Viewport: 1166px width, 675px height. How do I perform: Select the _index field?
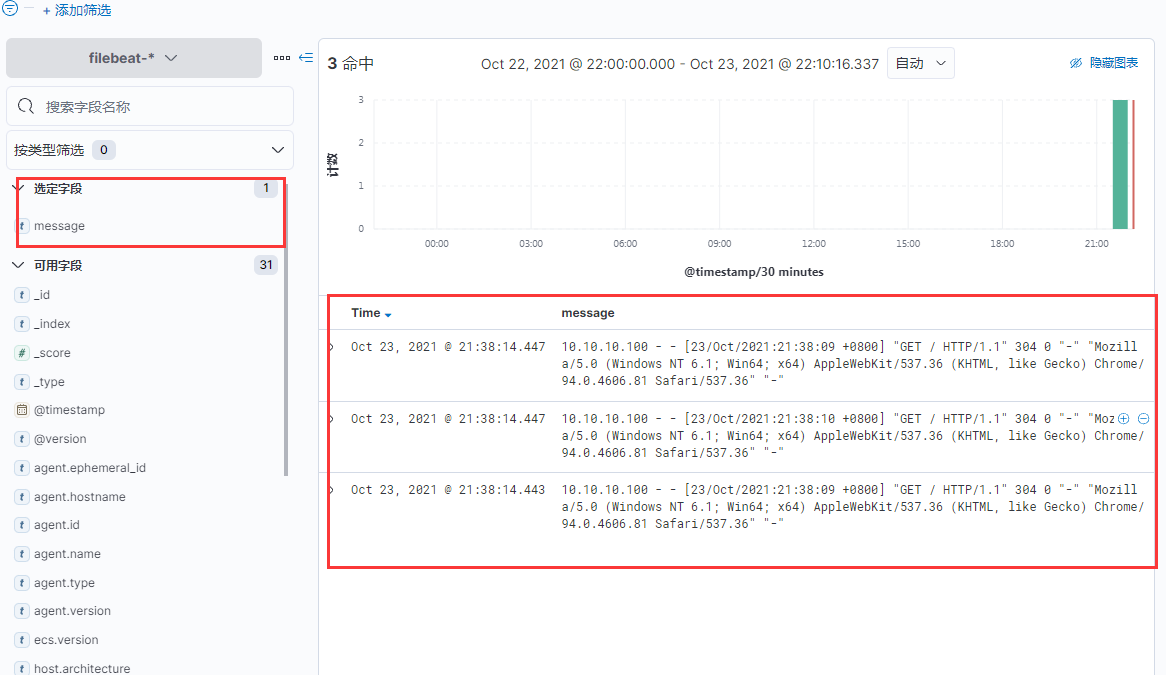pos(51,324)
